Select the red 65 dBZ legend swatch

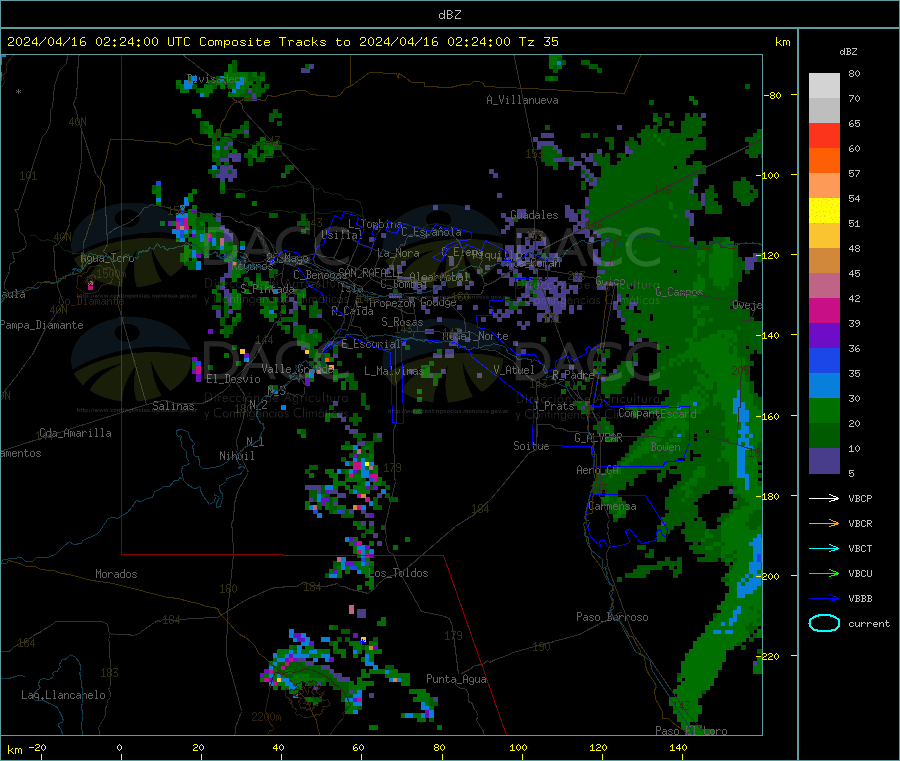824,136
